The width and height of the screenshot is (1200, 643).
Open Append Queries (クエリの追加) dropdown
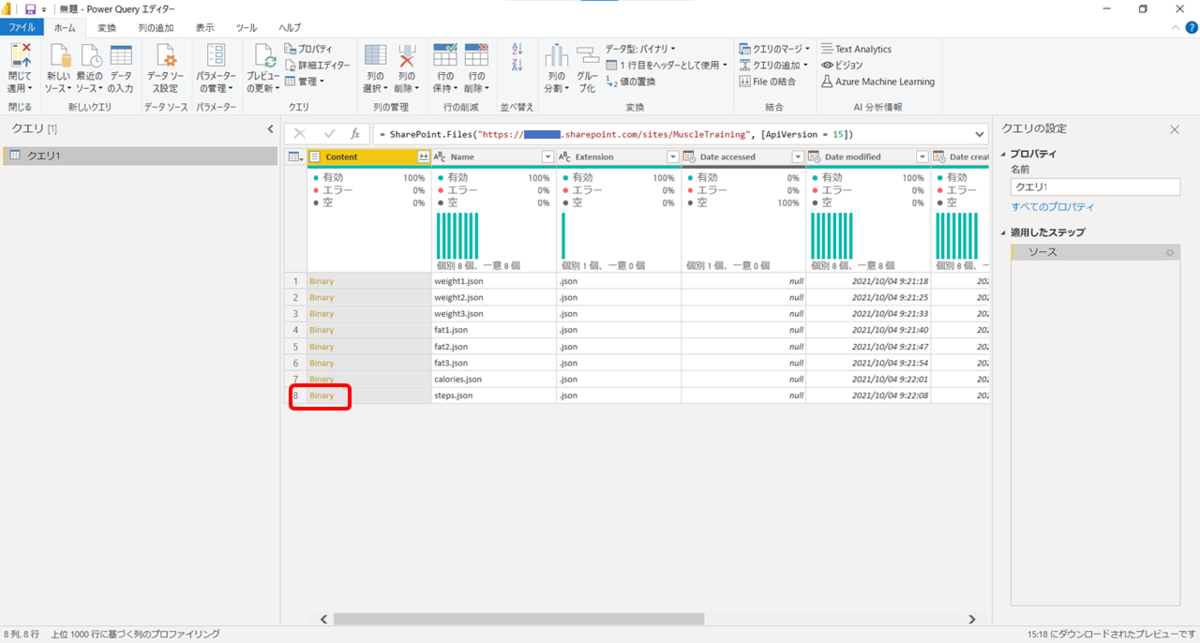pos(773,65)
